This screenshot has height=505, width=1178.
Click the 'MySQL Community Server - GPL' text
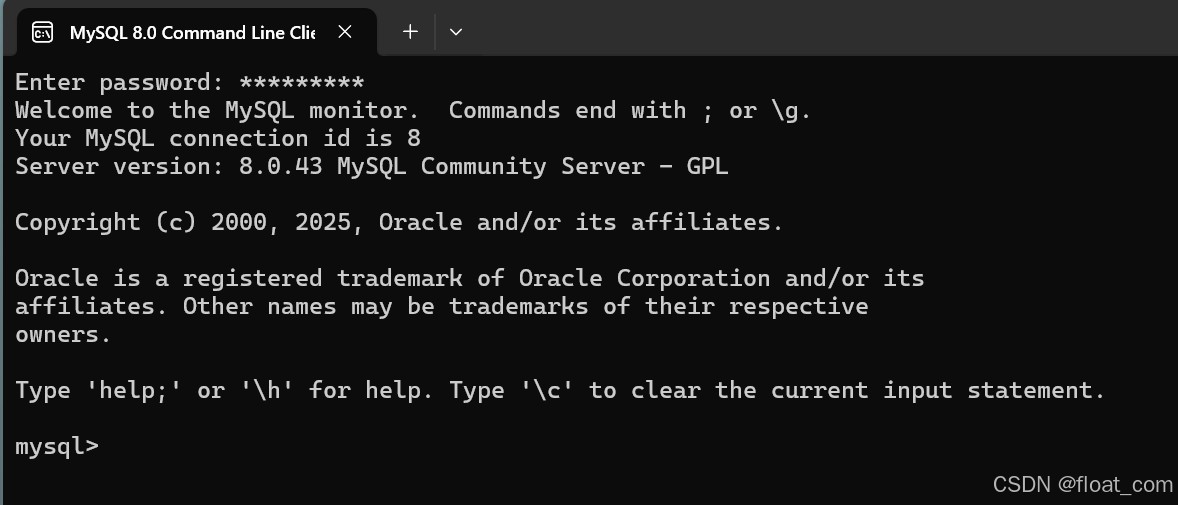pos(532,166)
